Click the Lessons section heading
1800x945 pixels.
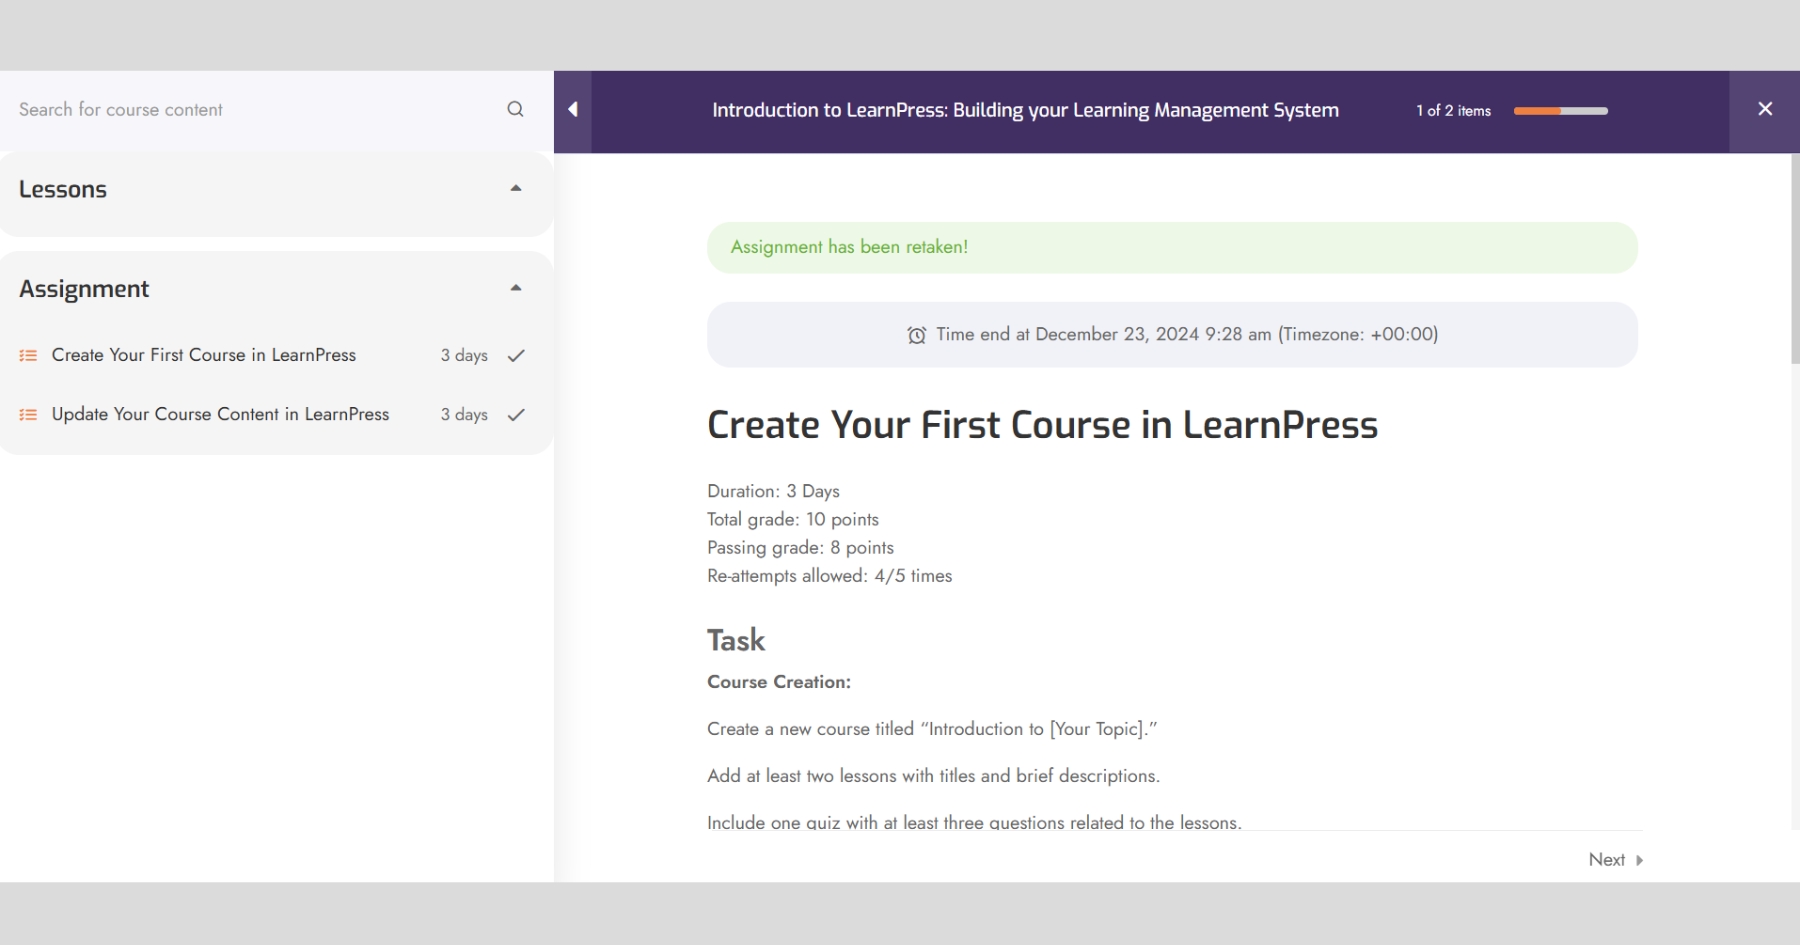pyautogui.click(x=63, y=189)
